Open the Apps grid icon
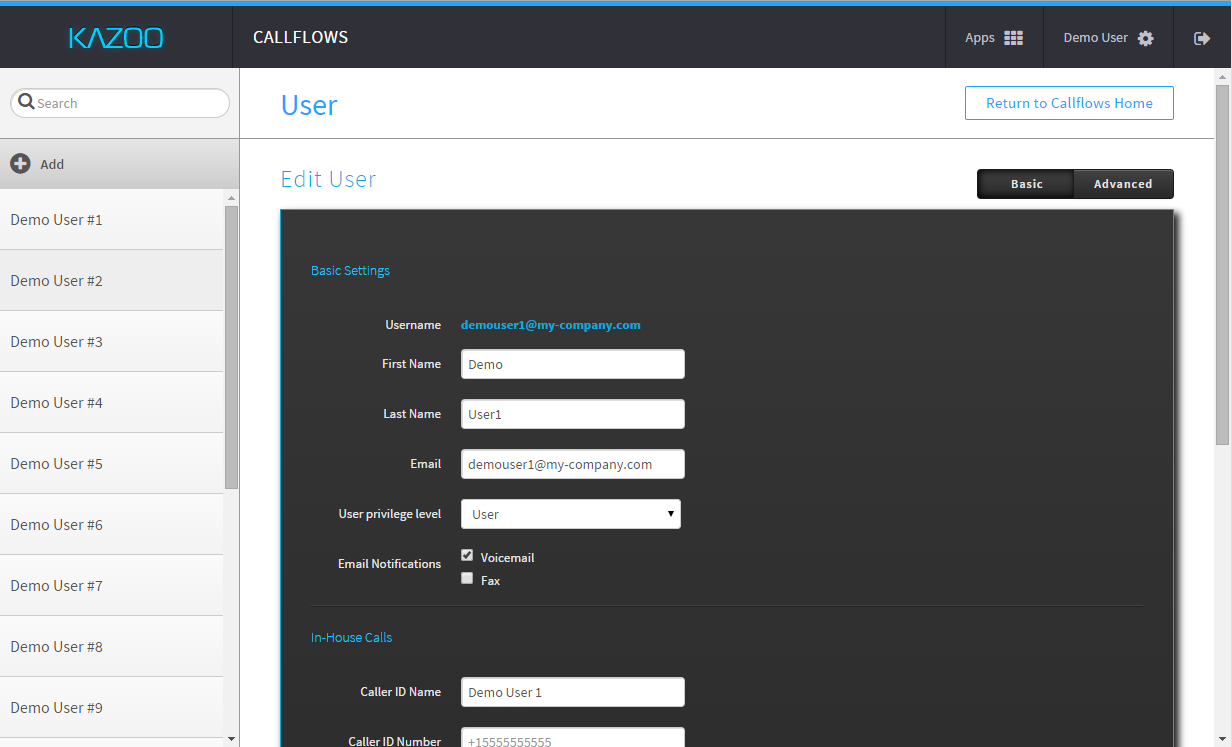1232x747 pixels. coord(1013,38)
